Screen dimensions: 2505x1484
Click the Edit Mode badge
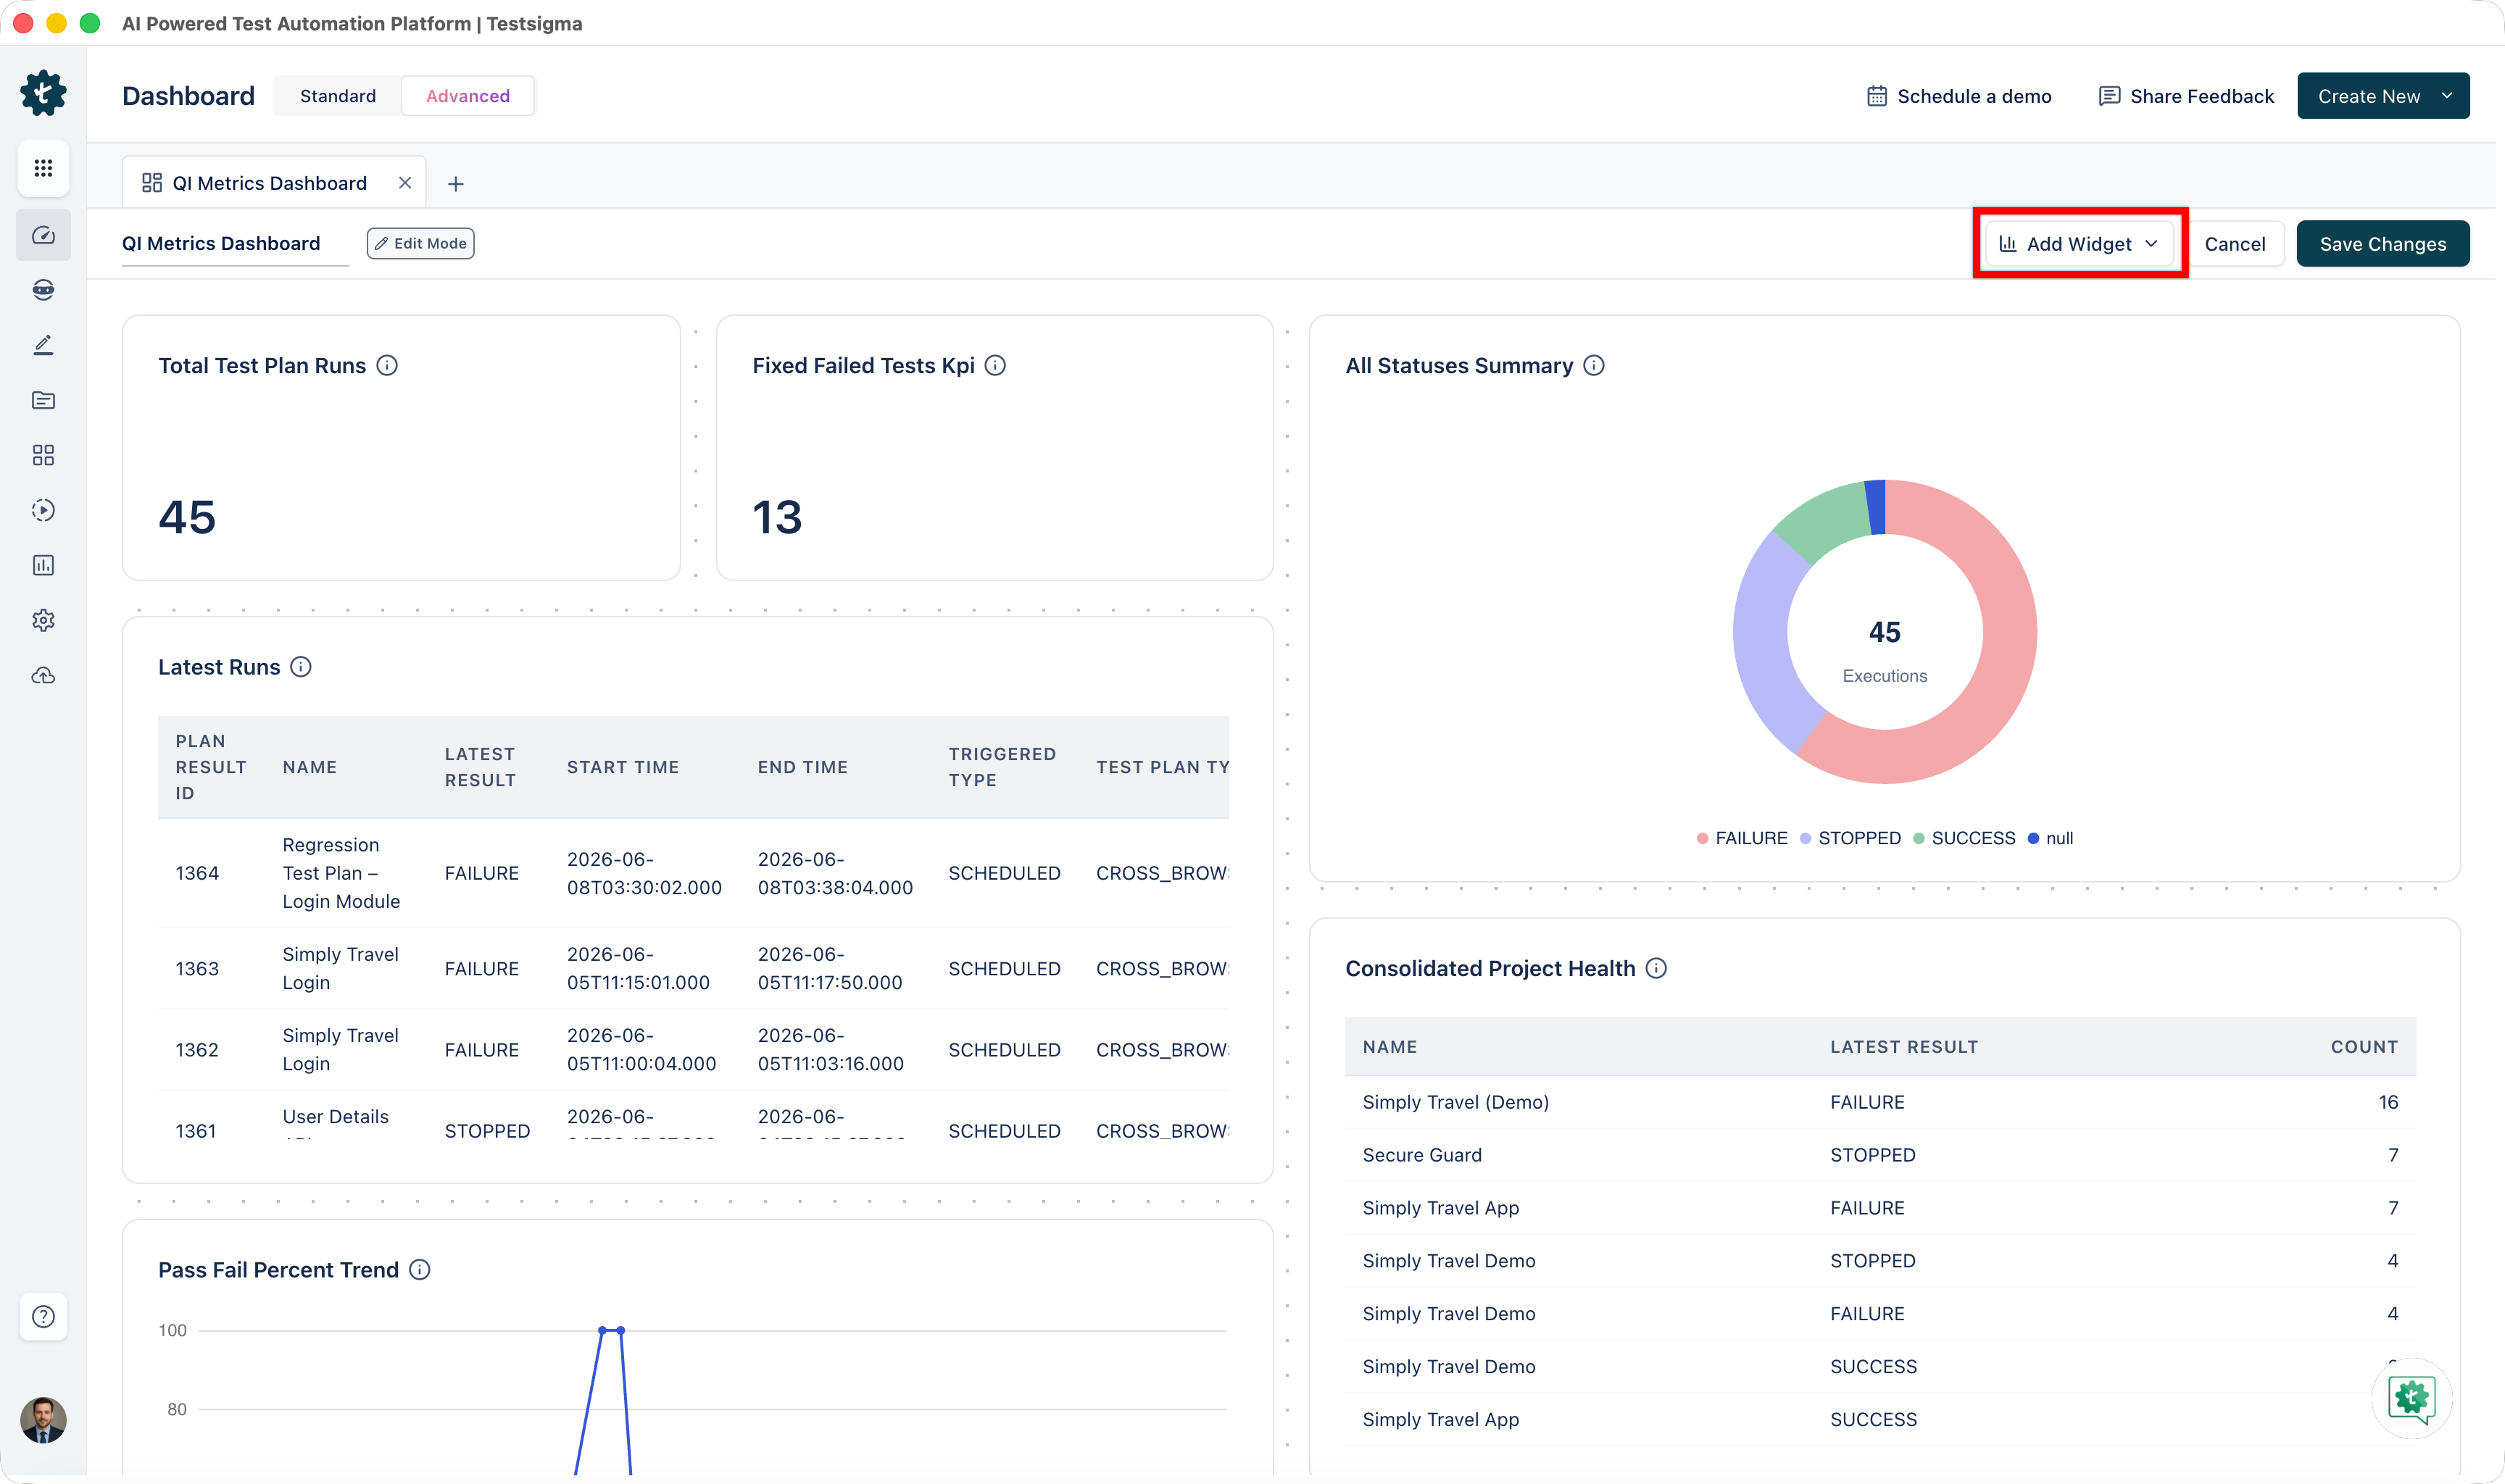point(420,243)
